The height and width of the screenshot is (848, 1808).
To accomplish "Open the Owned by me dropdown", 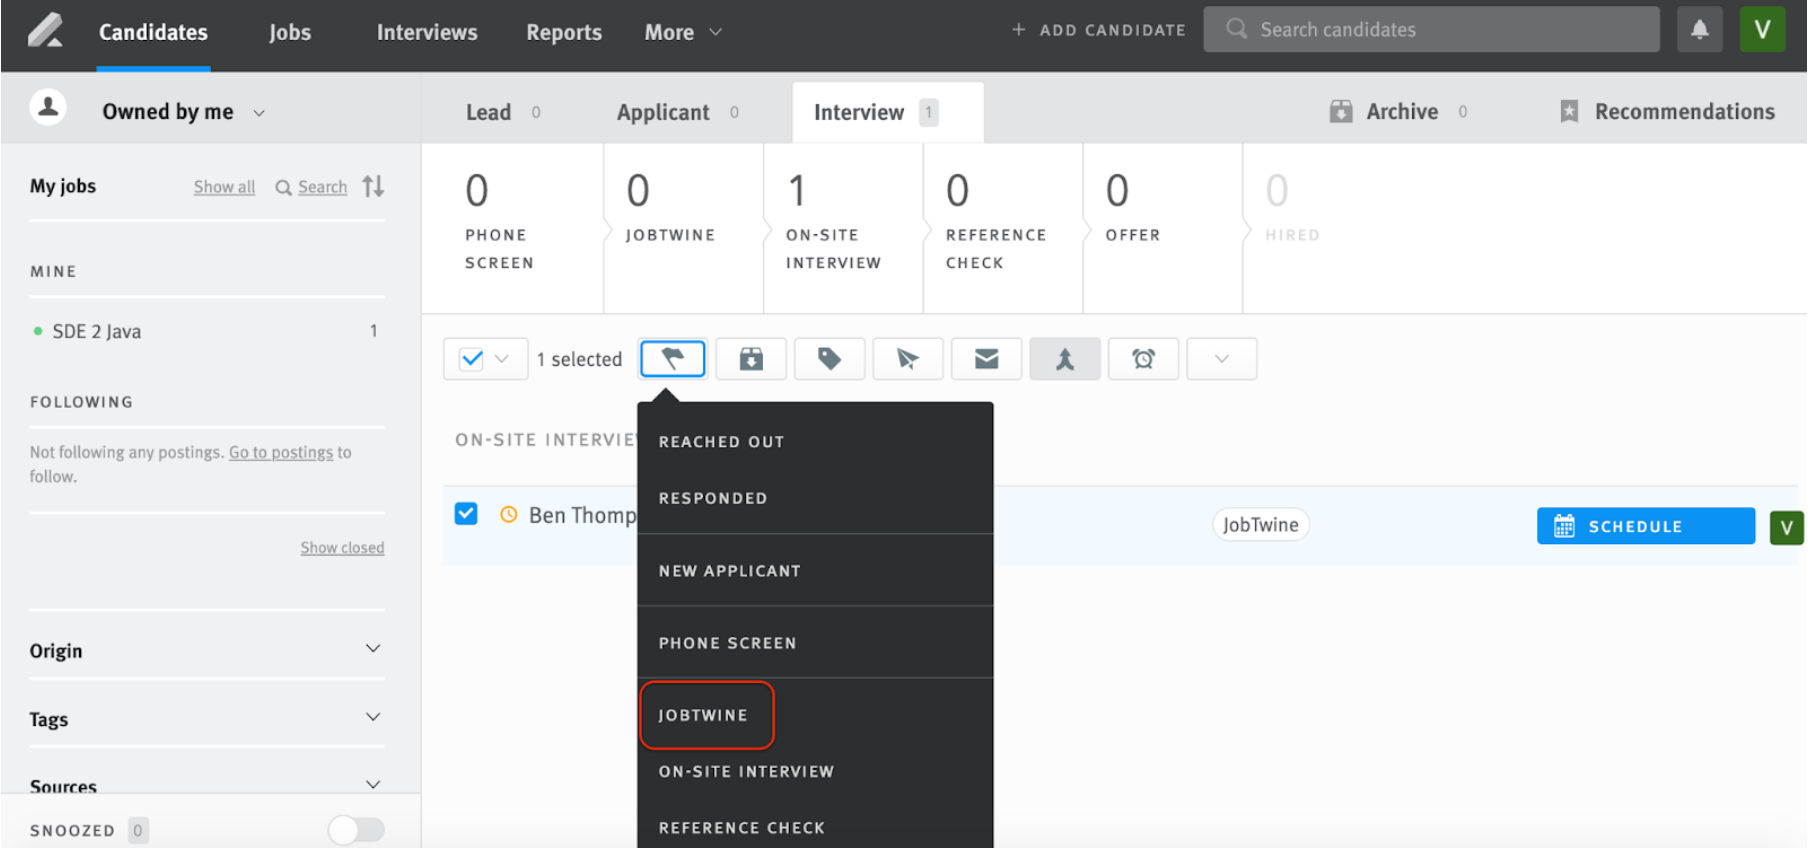I will tap(183, 111).
